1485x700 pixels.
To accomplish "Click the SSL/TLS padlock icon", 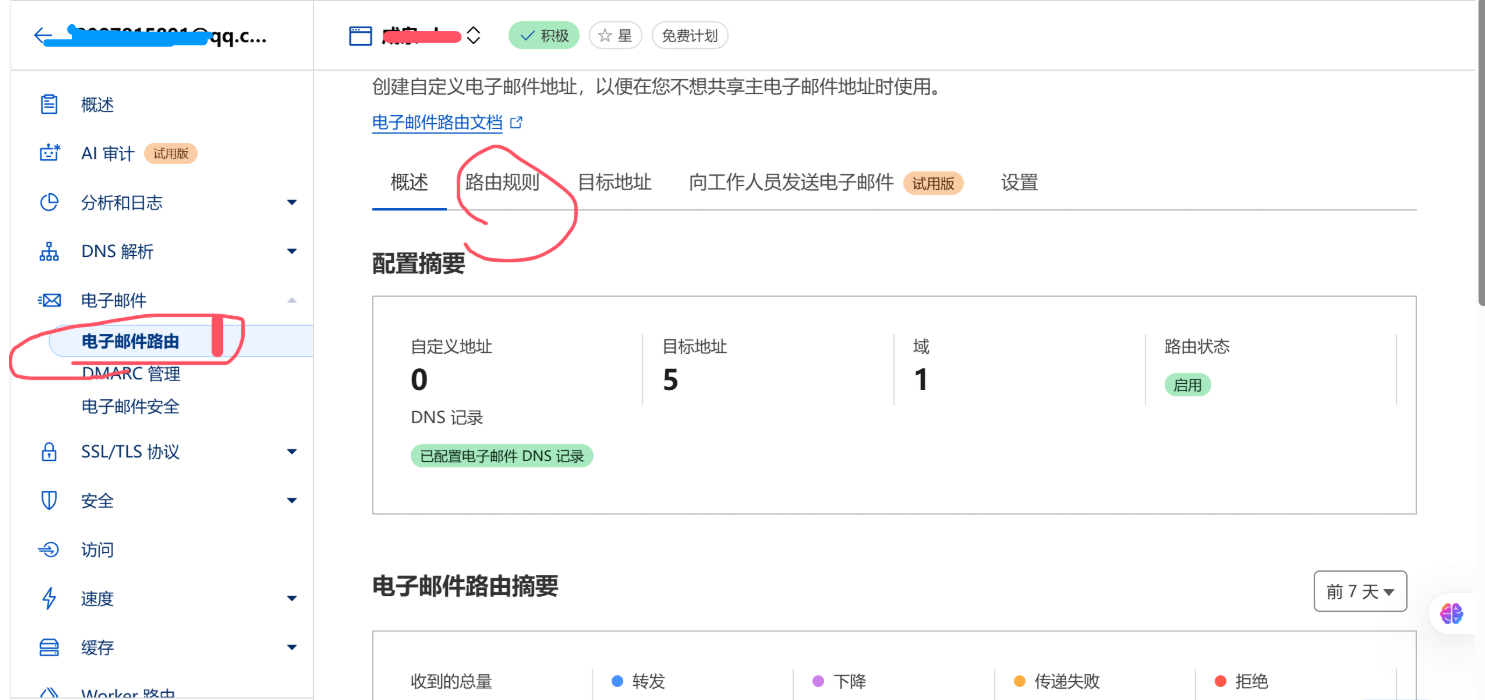I will pos(49,452).
